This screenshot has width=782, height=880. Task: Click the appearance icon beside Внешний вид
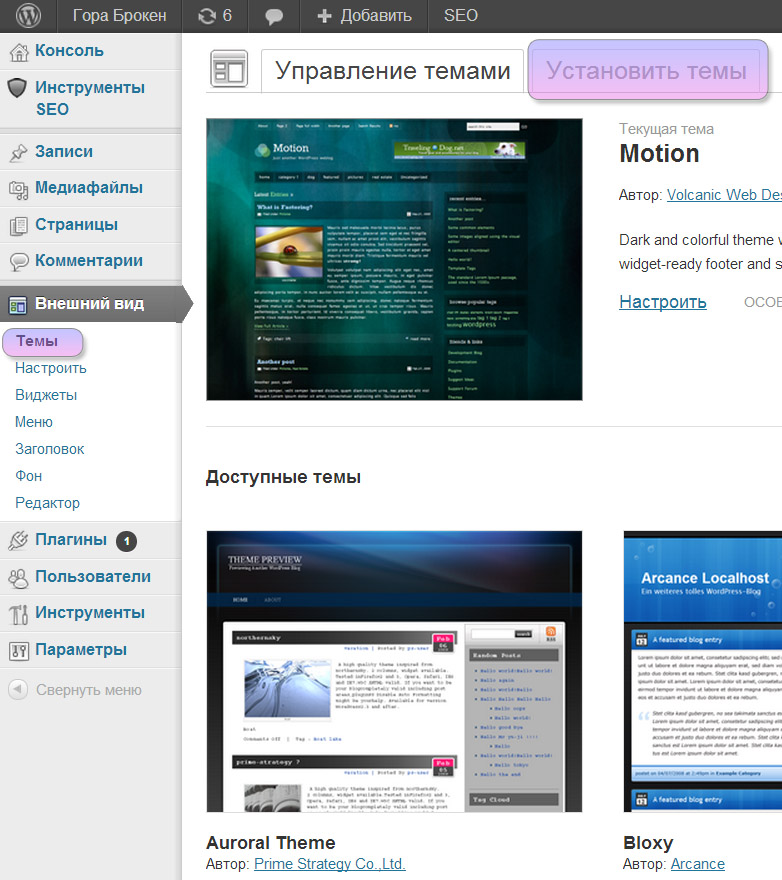(17, 305)
